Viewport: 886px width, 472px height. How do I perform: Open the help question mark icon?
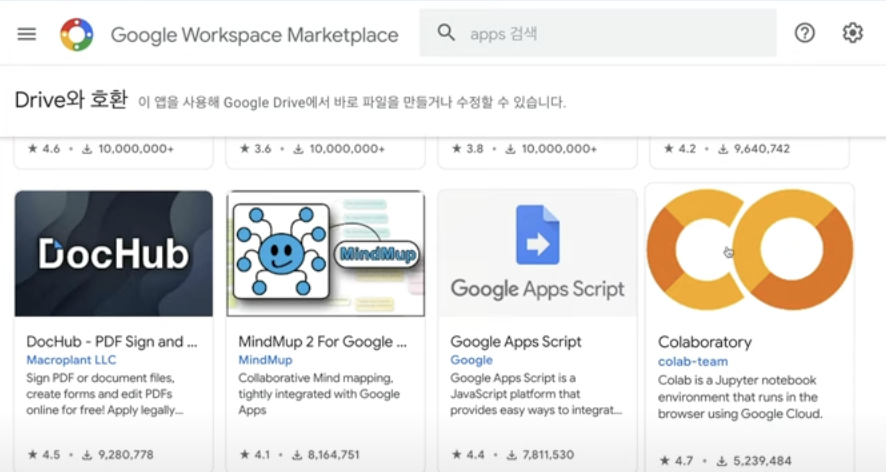click(x=805, y=33)
